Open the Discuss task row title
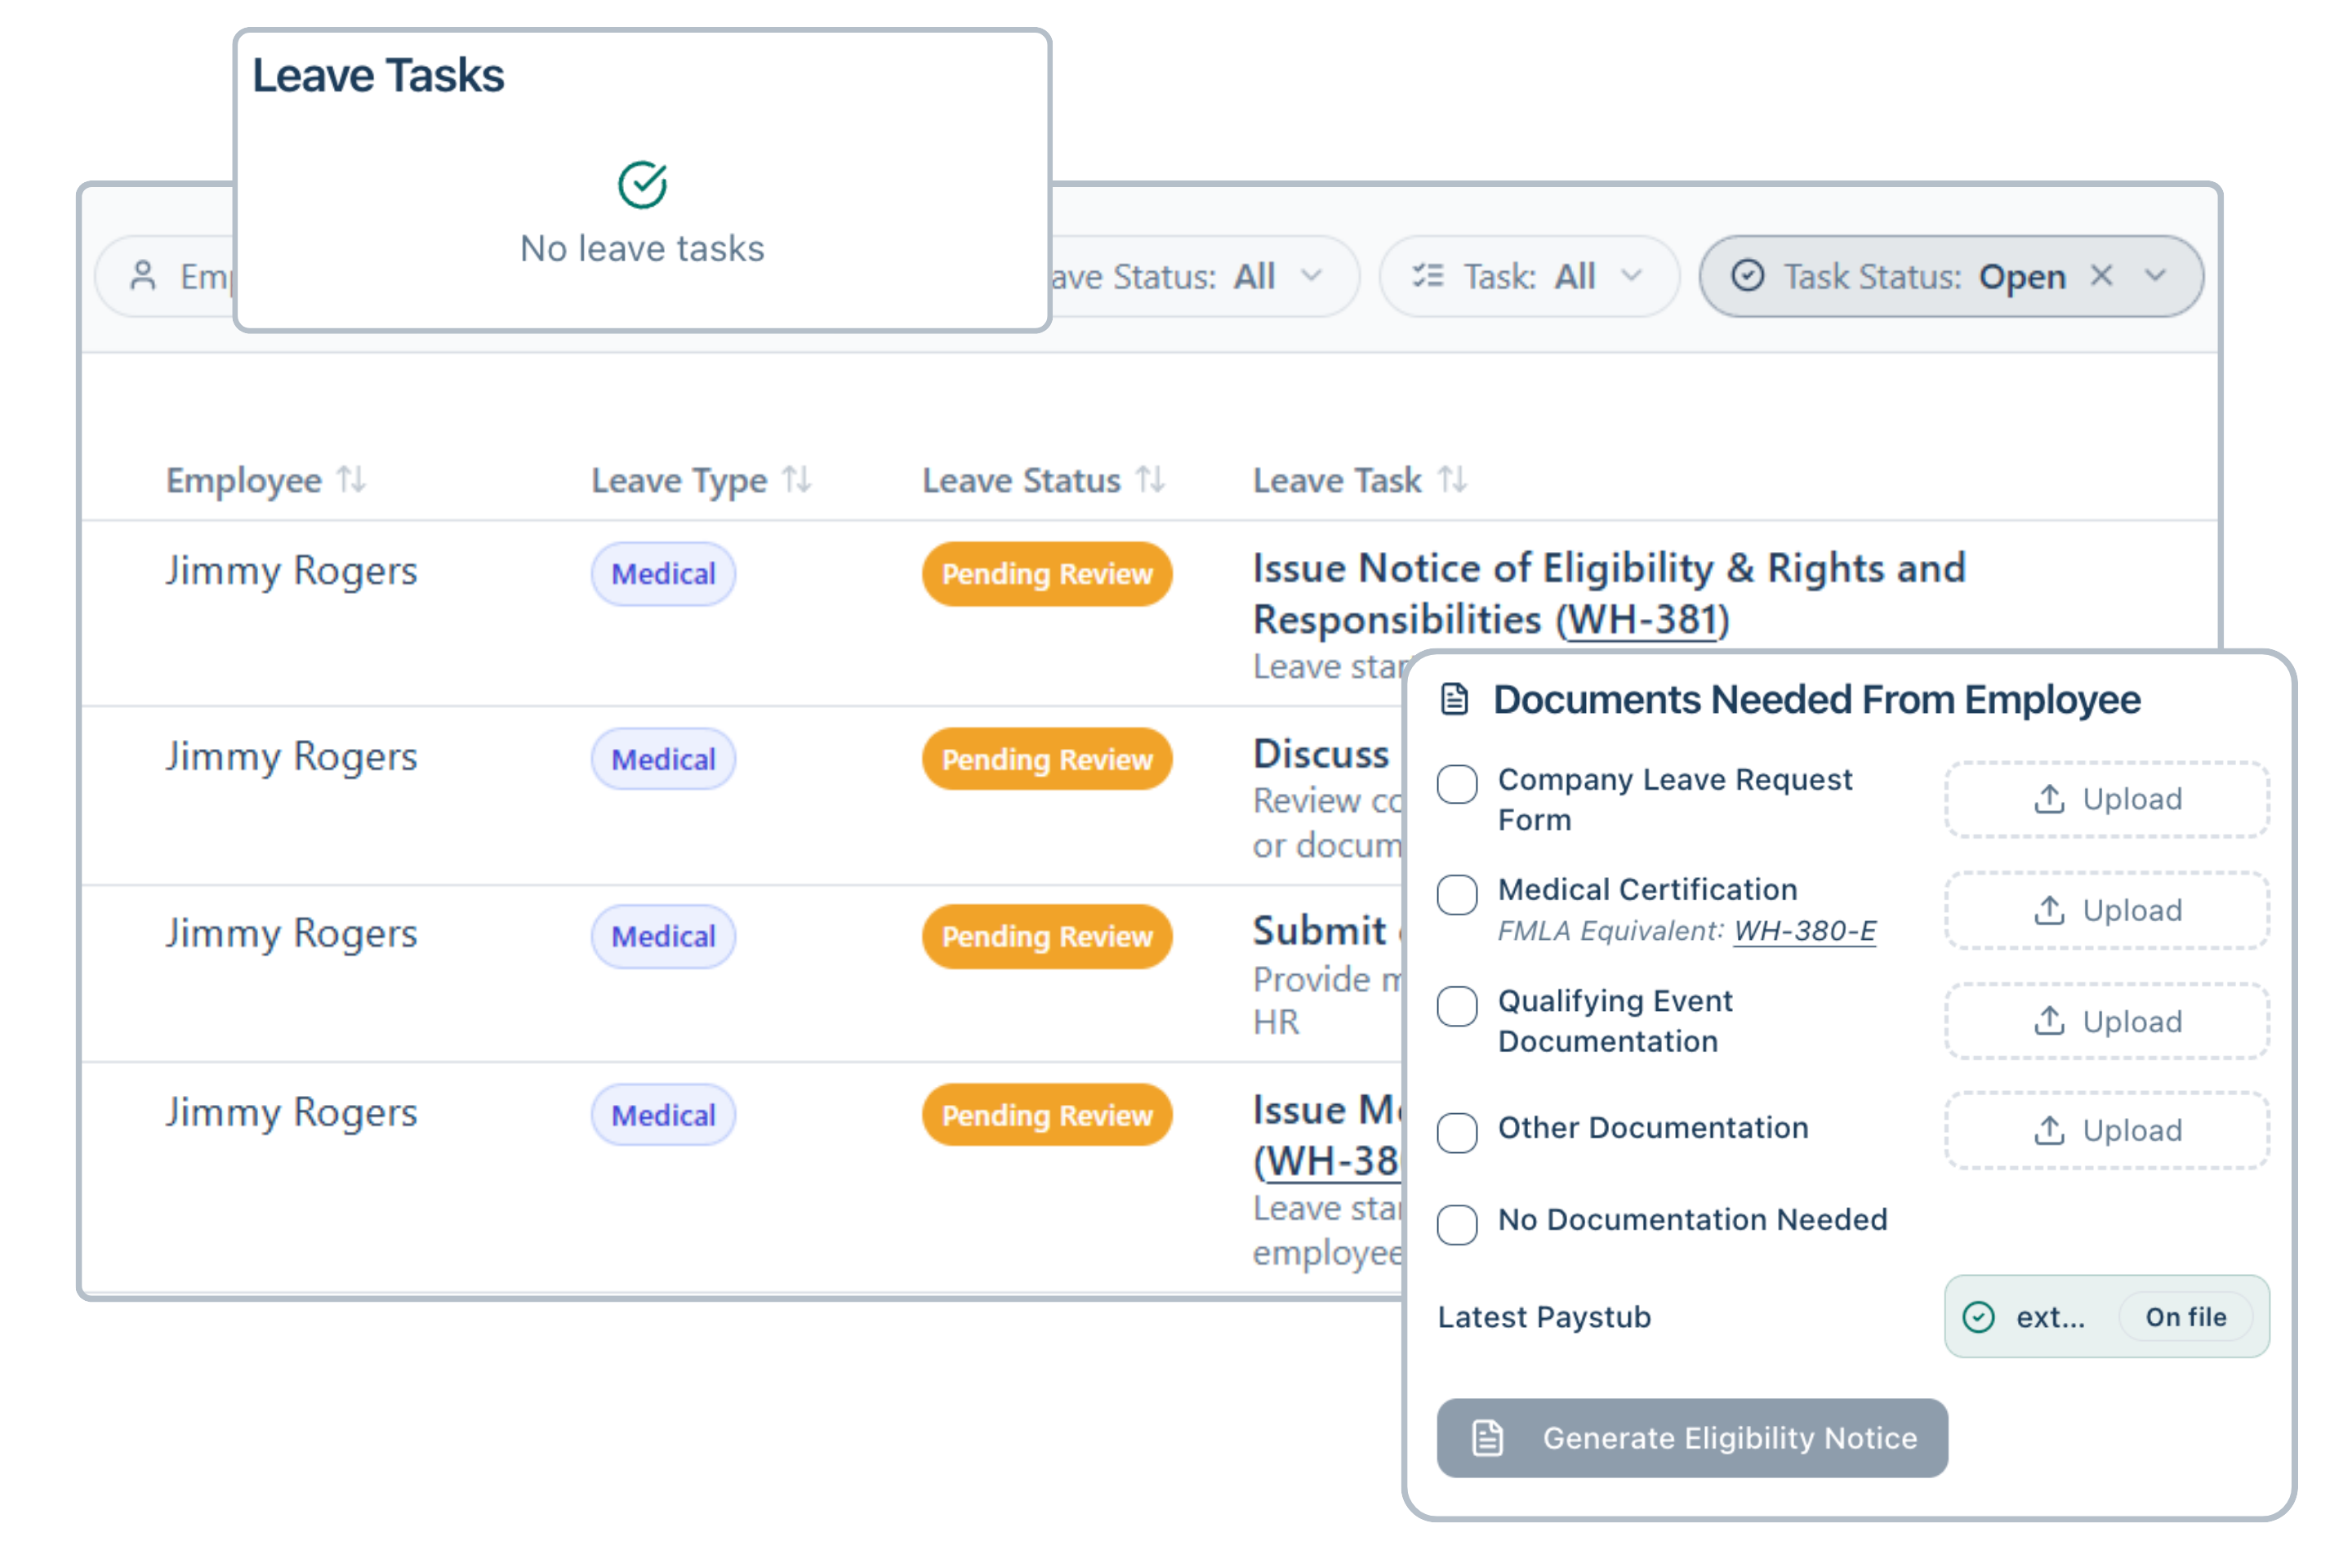Viewport: 2352px width, 1568px height. point(1321,754)
